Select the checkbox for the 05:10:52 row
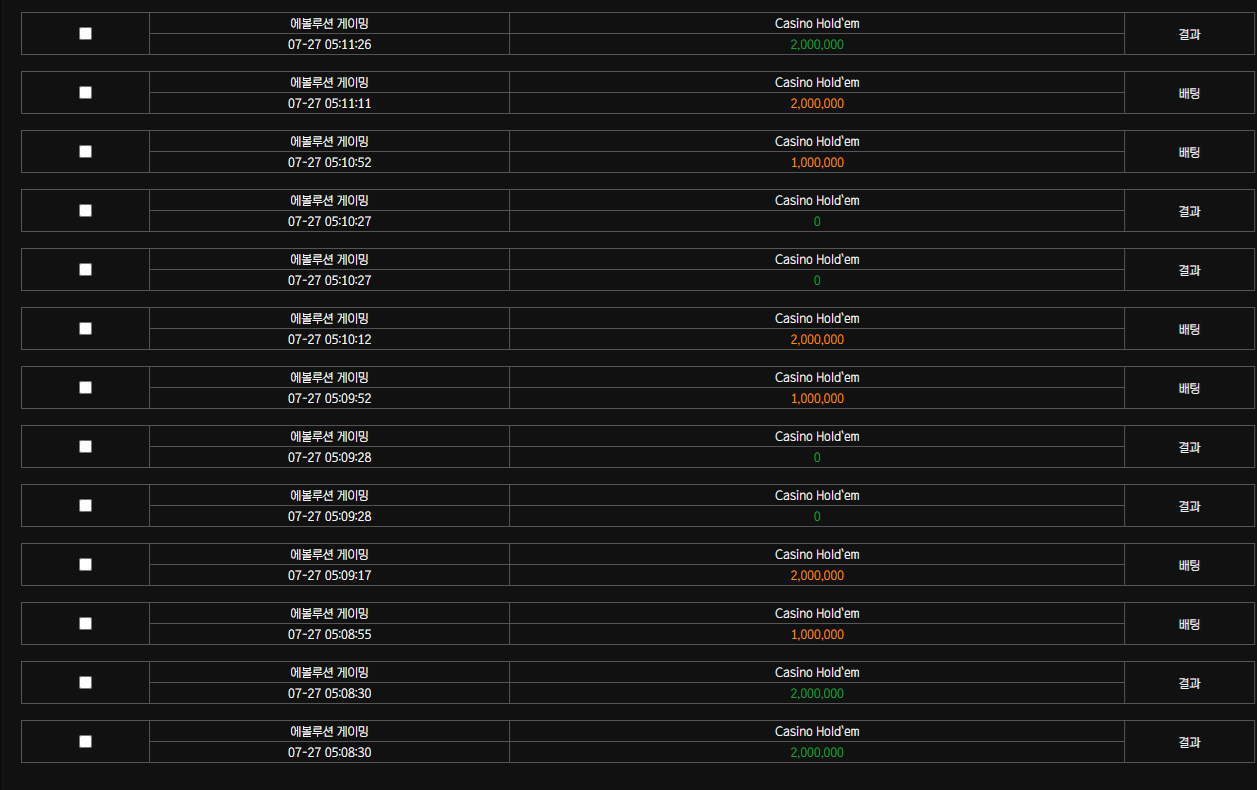Viewport: 1257px width, 790px height. point(85,151)
